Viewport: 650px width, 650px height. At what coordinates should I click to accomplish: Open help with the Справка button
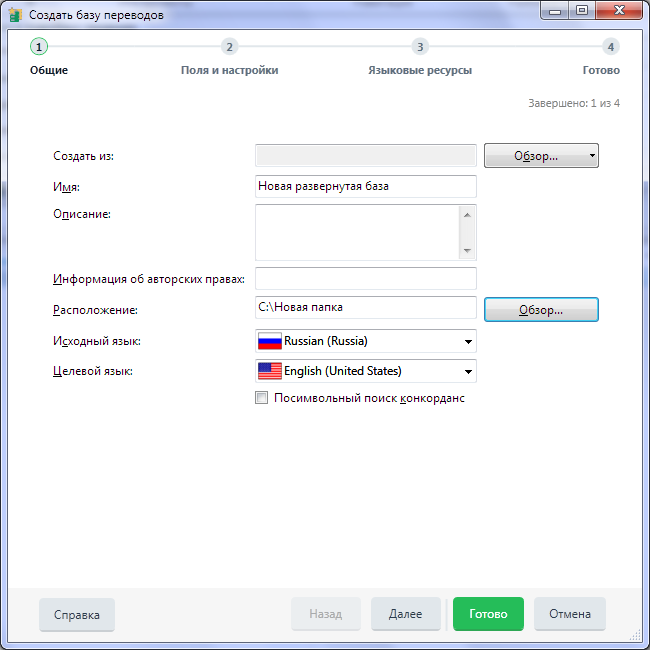tap(77, 615)
